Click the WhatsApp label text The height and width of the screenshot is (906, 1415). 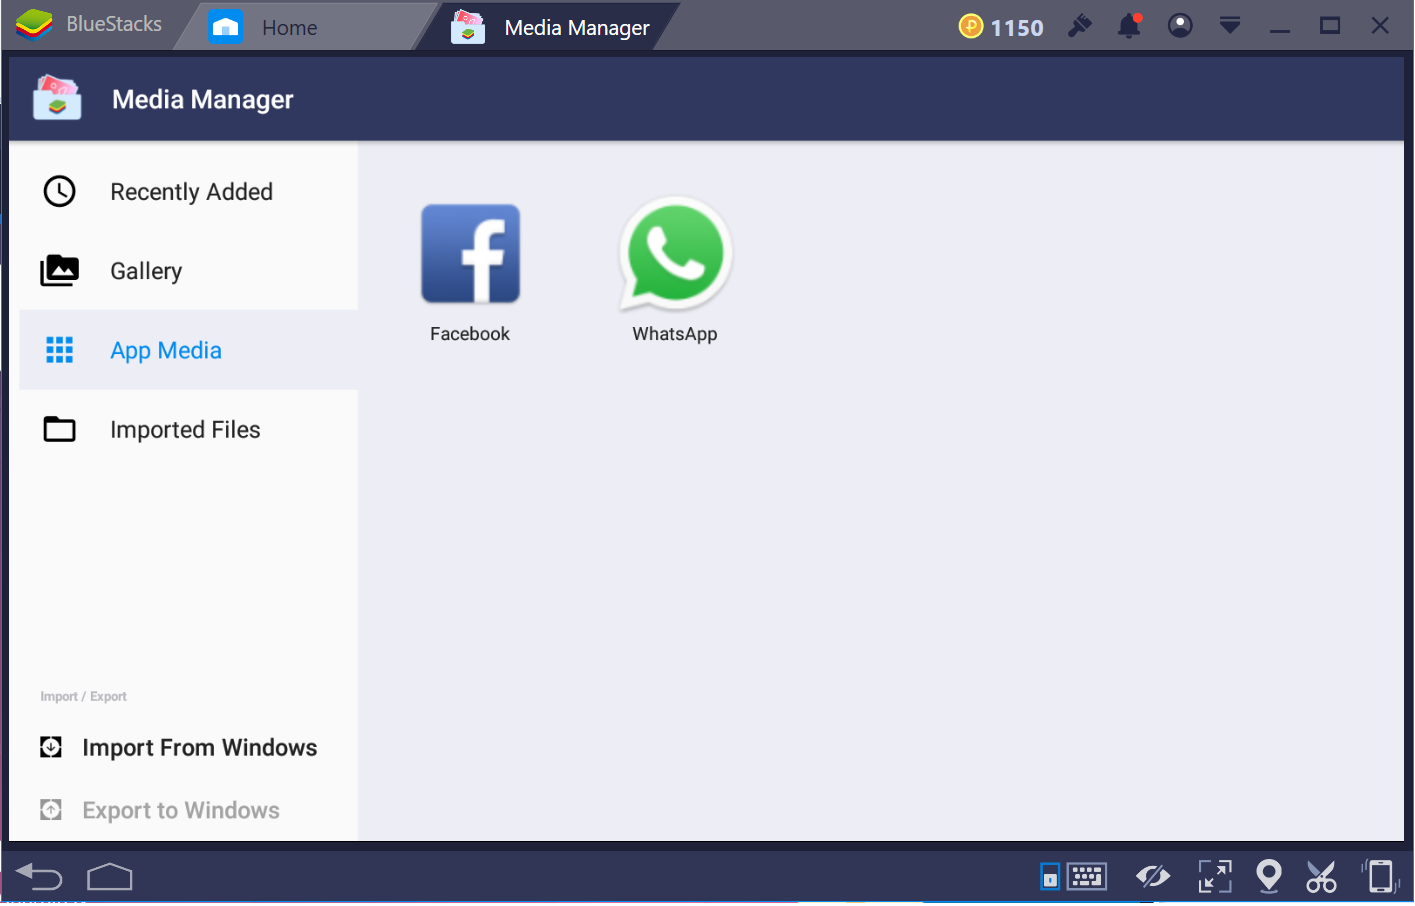pos(675,334)
